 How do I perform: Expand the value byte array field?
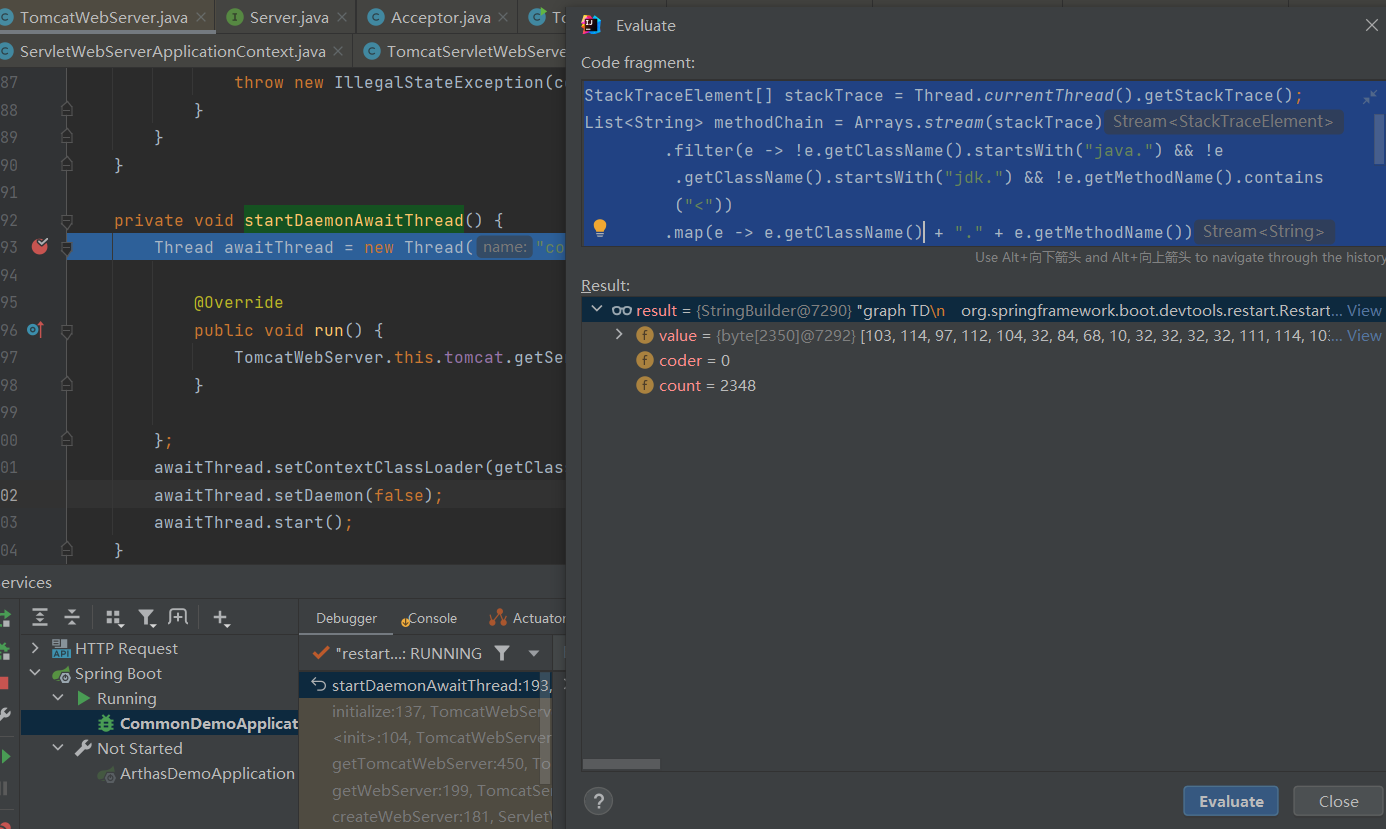click(619, 335)
